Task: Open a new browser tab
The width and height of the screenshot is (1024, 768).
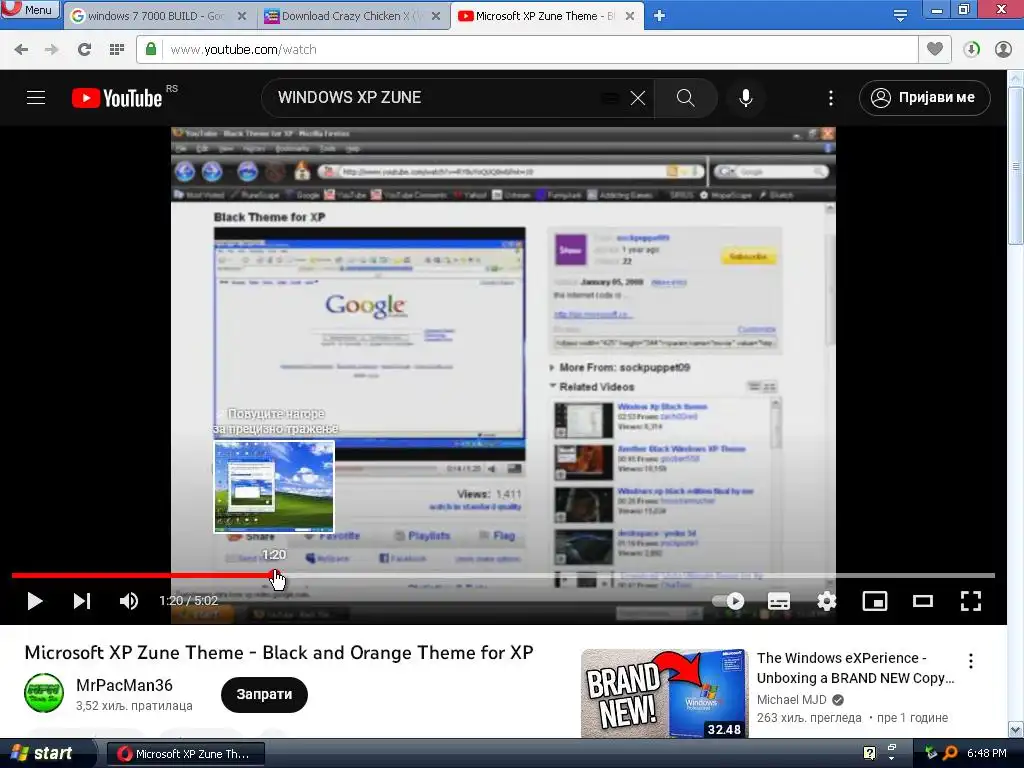Action: coord(659,16)
